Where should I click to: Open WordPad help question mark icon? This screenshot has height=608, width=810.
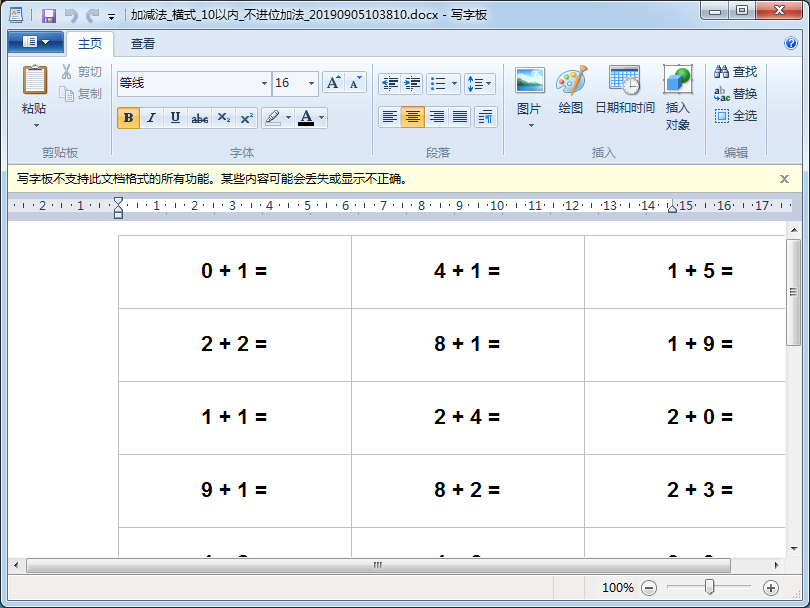[791, 43]
